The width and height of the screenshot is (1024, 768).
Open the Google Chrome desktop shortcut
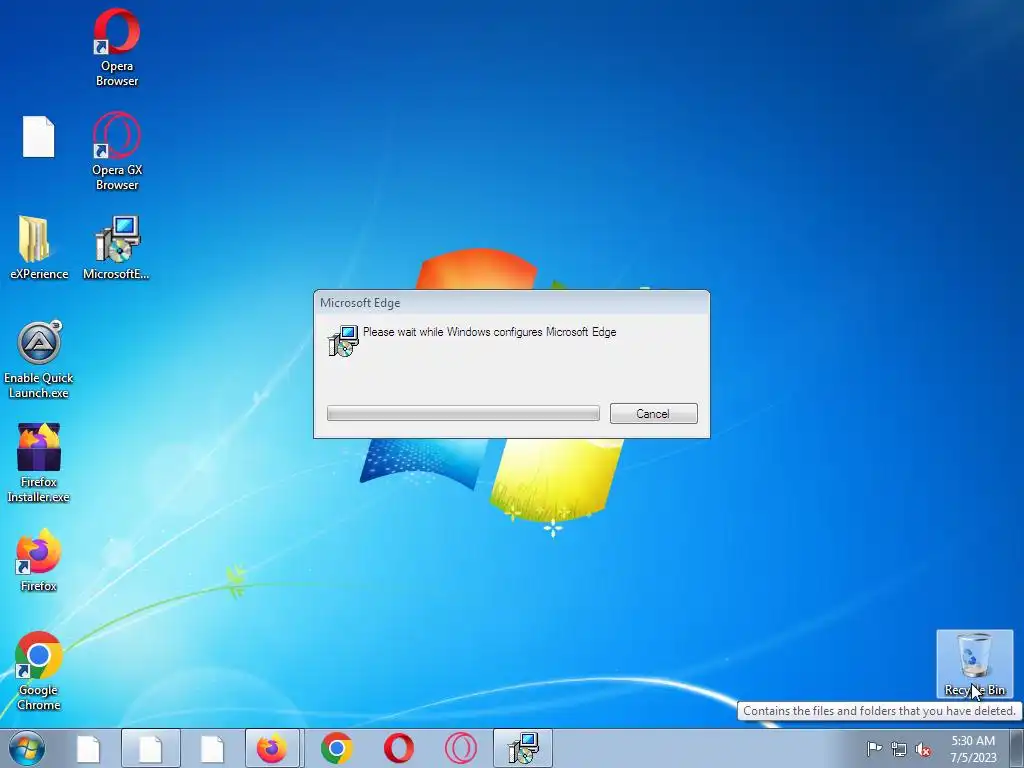39,671
